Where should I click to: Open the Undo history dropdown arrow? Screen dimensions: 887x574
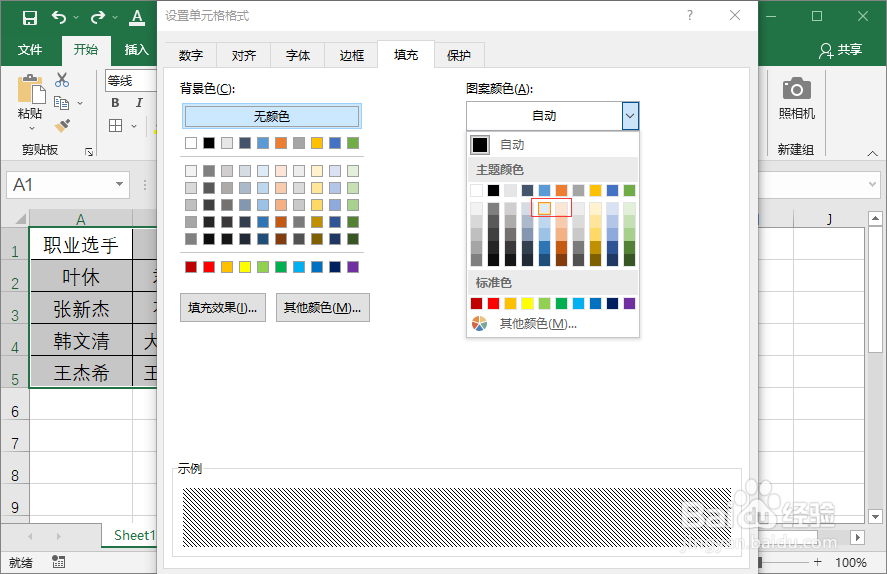76,18
